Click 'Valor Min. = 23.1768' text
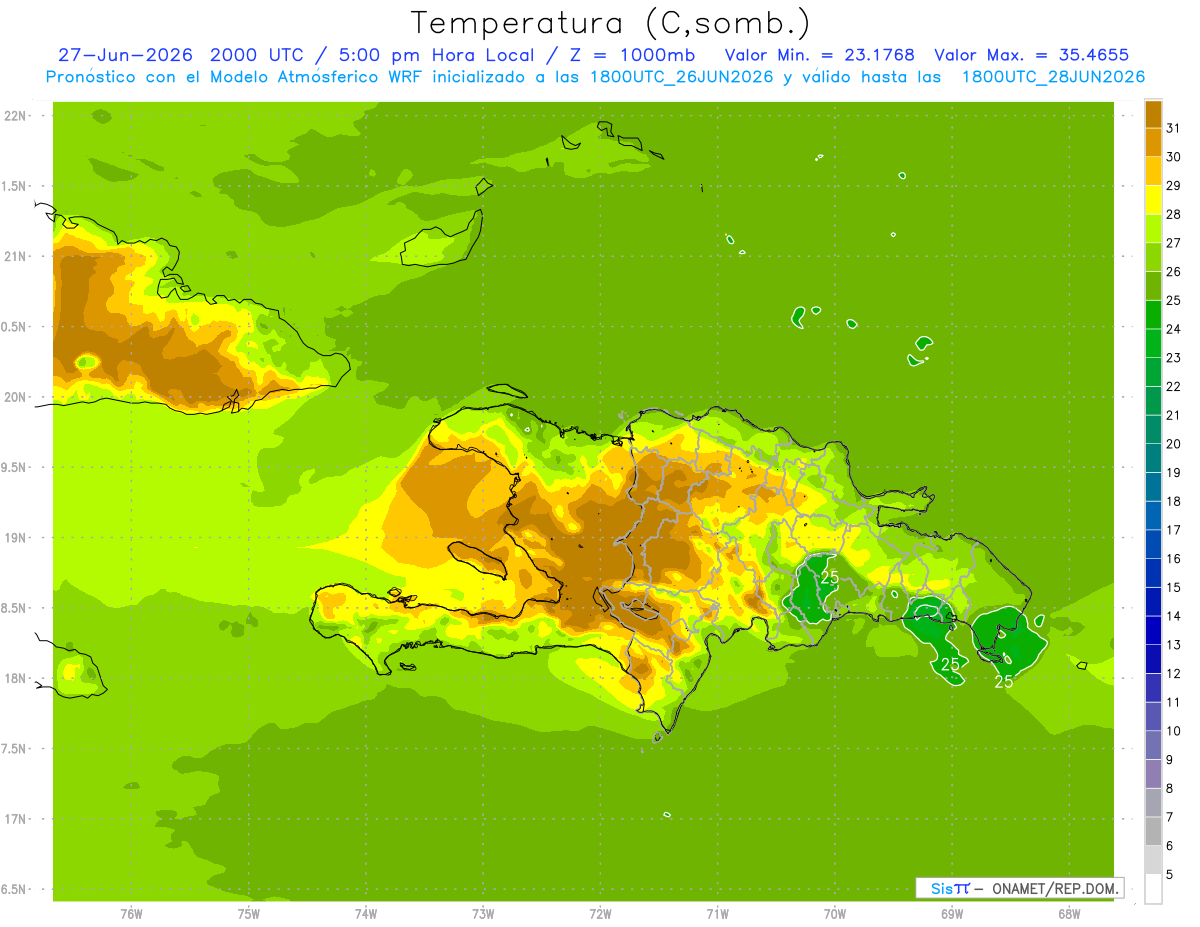This screenshot has width=1200, height=927. (820, 55)
